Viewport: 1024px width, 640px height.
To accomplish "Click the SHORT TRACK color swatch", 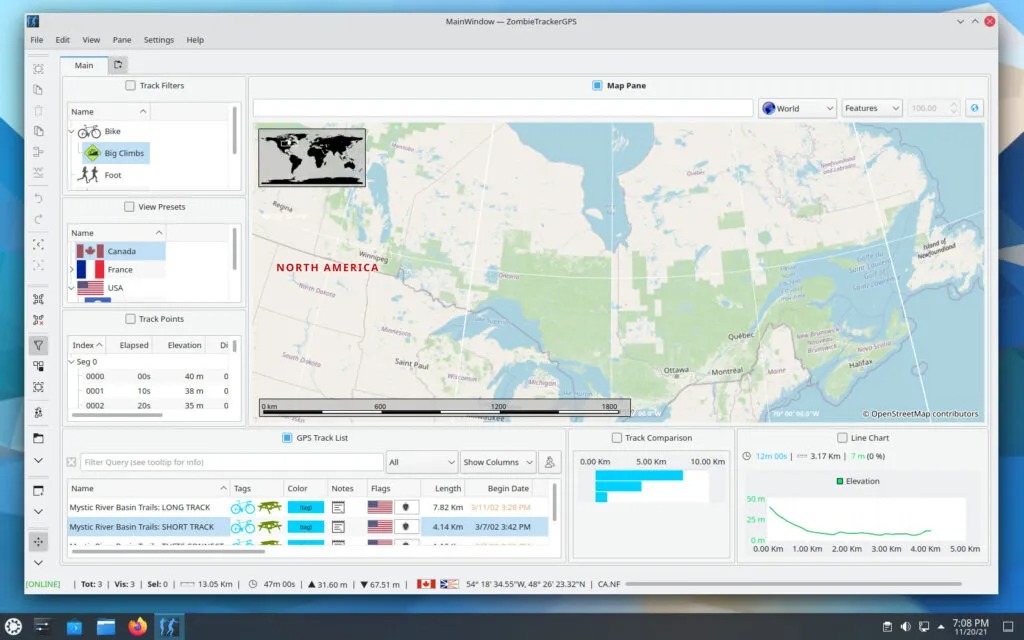I will pos(305,526).
